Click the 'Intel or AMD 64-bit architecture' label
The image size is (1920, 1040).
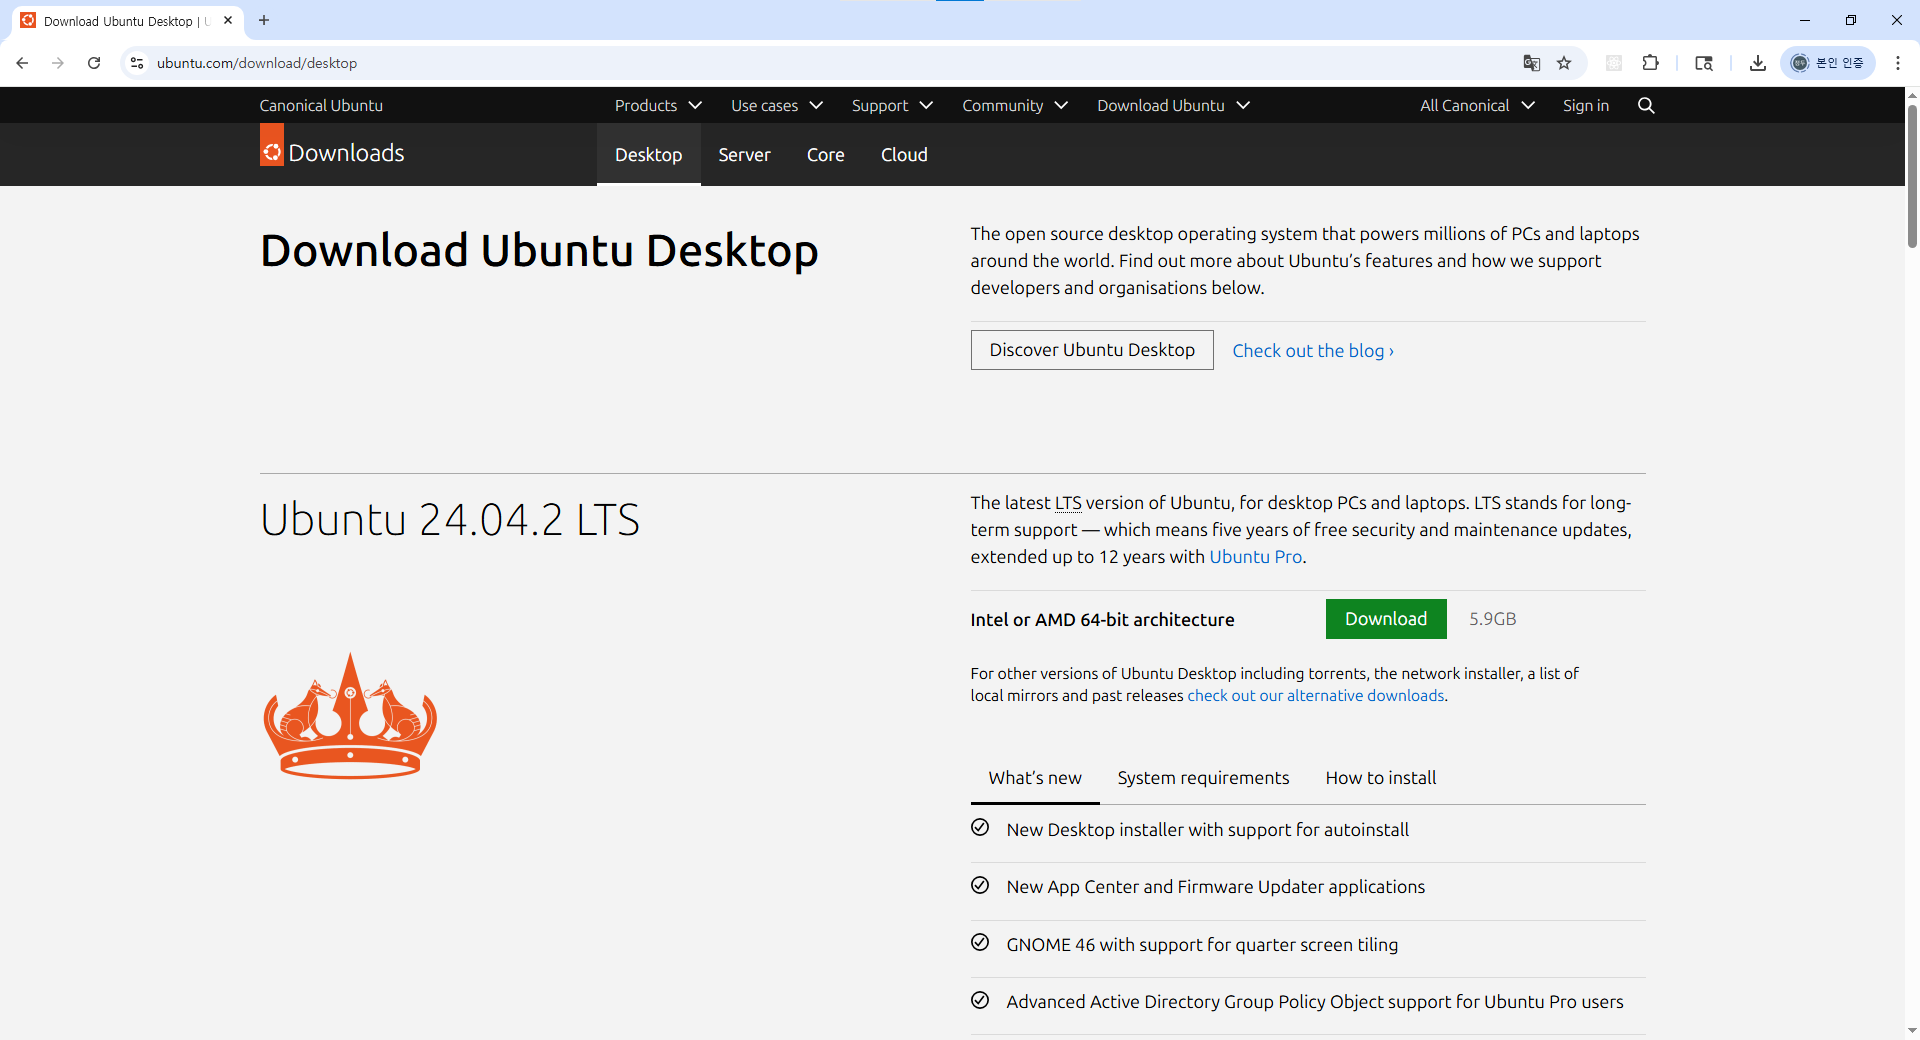pyautogui.click(x=1102, y=620)
